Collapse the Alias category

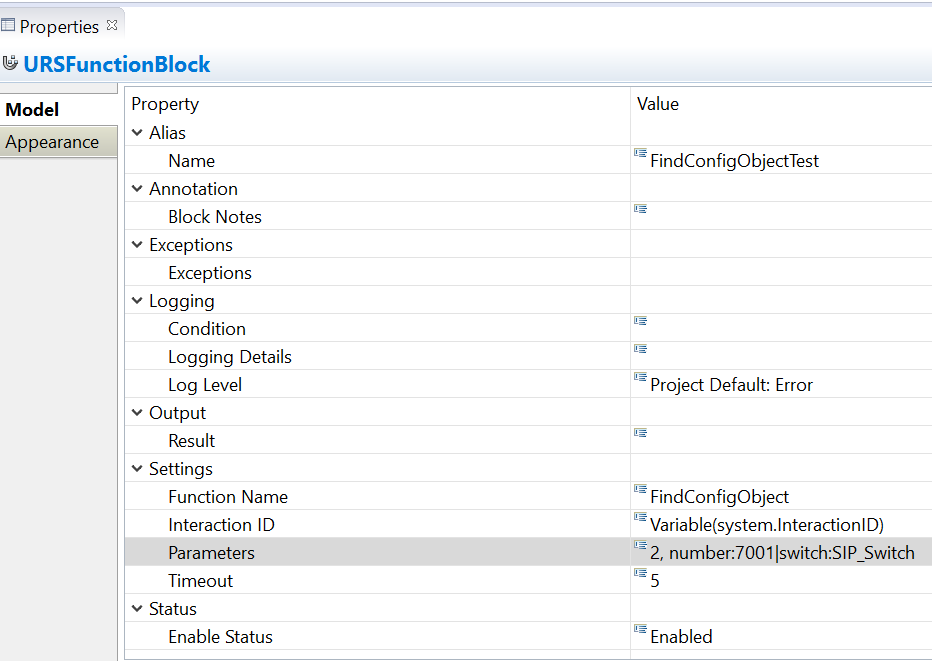coord(137,133)
